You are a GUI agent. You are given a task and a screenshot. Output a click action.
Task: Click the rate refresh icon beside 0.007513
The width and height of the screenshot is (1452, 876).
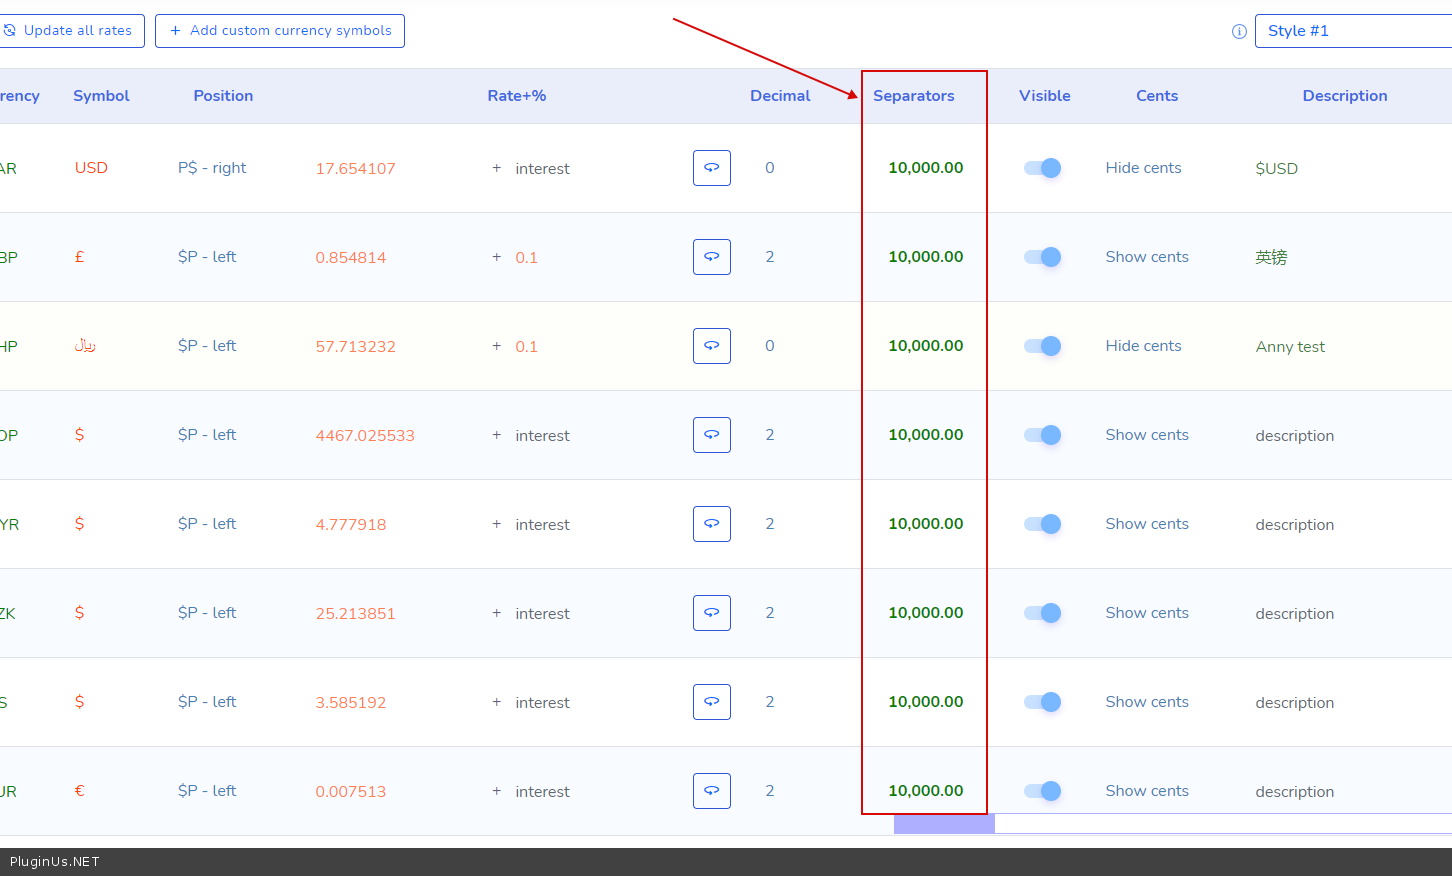711,791
